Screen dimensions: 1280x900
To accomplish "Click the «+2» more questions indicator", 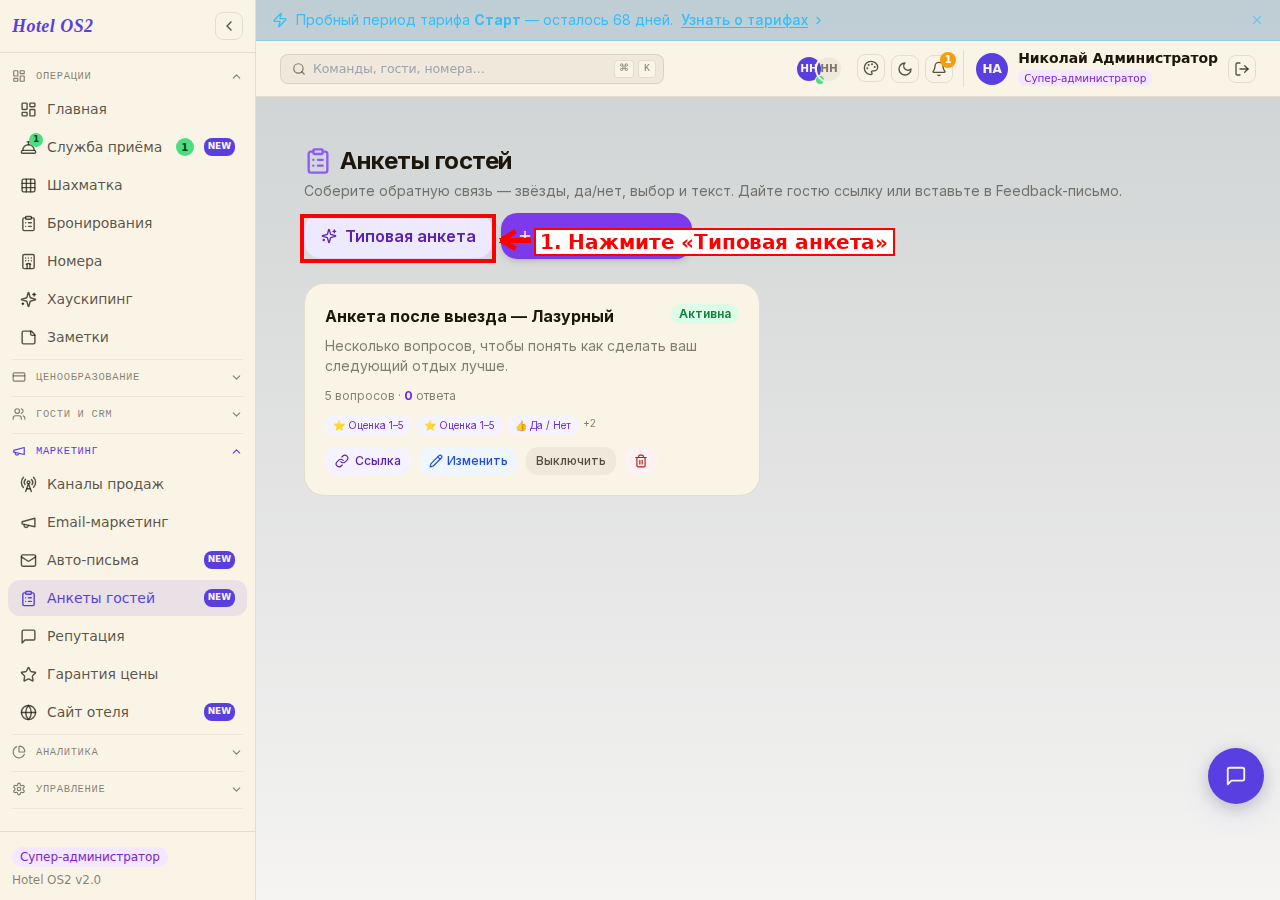I will pyautogui.click(x=589, y=424).
